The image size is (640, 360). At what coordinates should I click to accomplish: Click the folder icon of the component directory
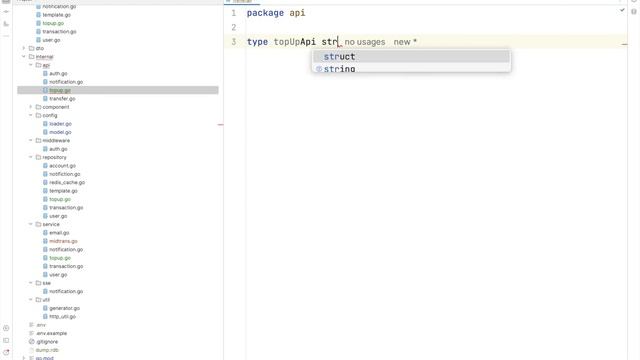[x=38, y=107]
